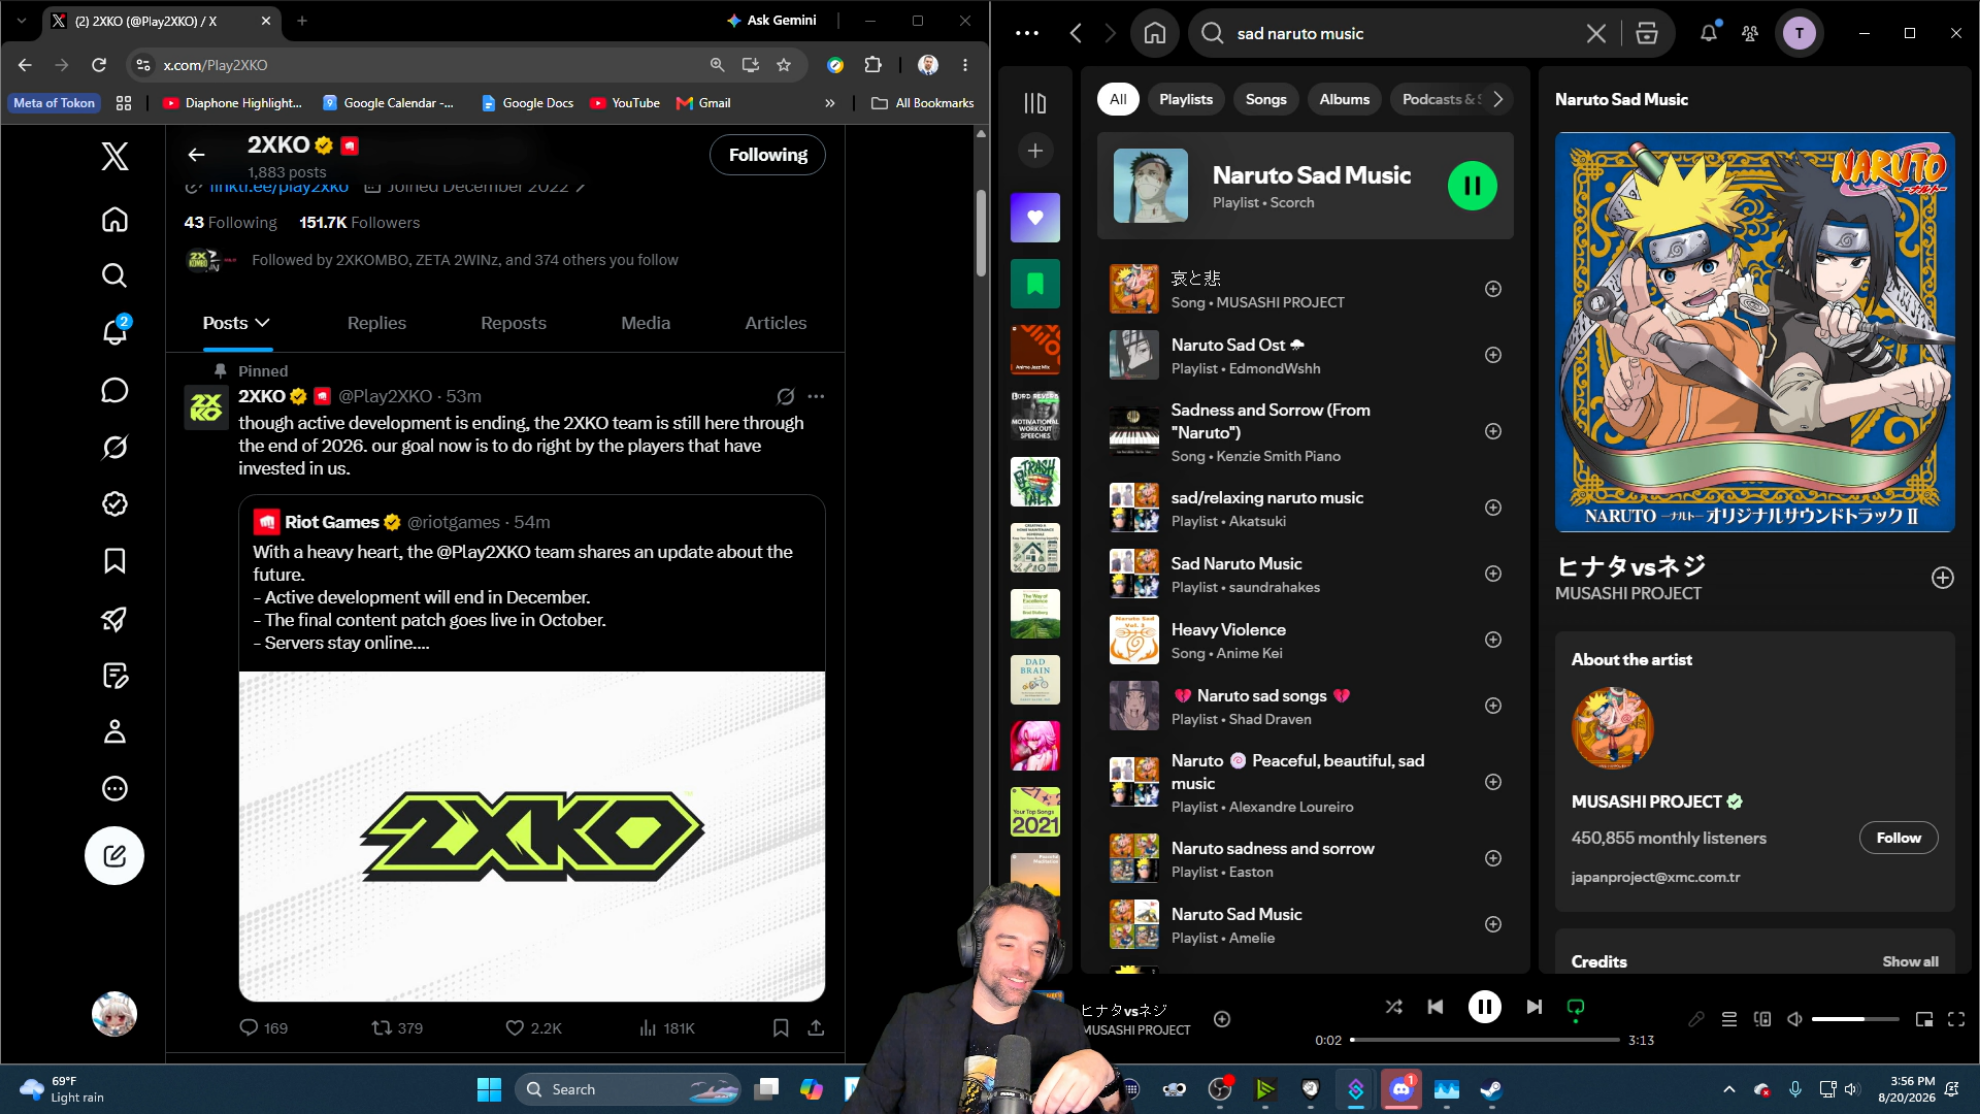
Task: Toggle shuffle in Spotify player
Action: (1393, 1007)
